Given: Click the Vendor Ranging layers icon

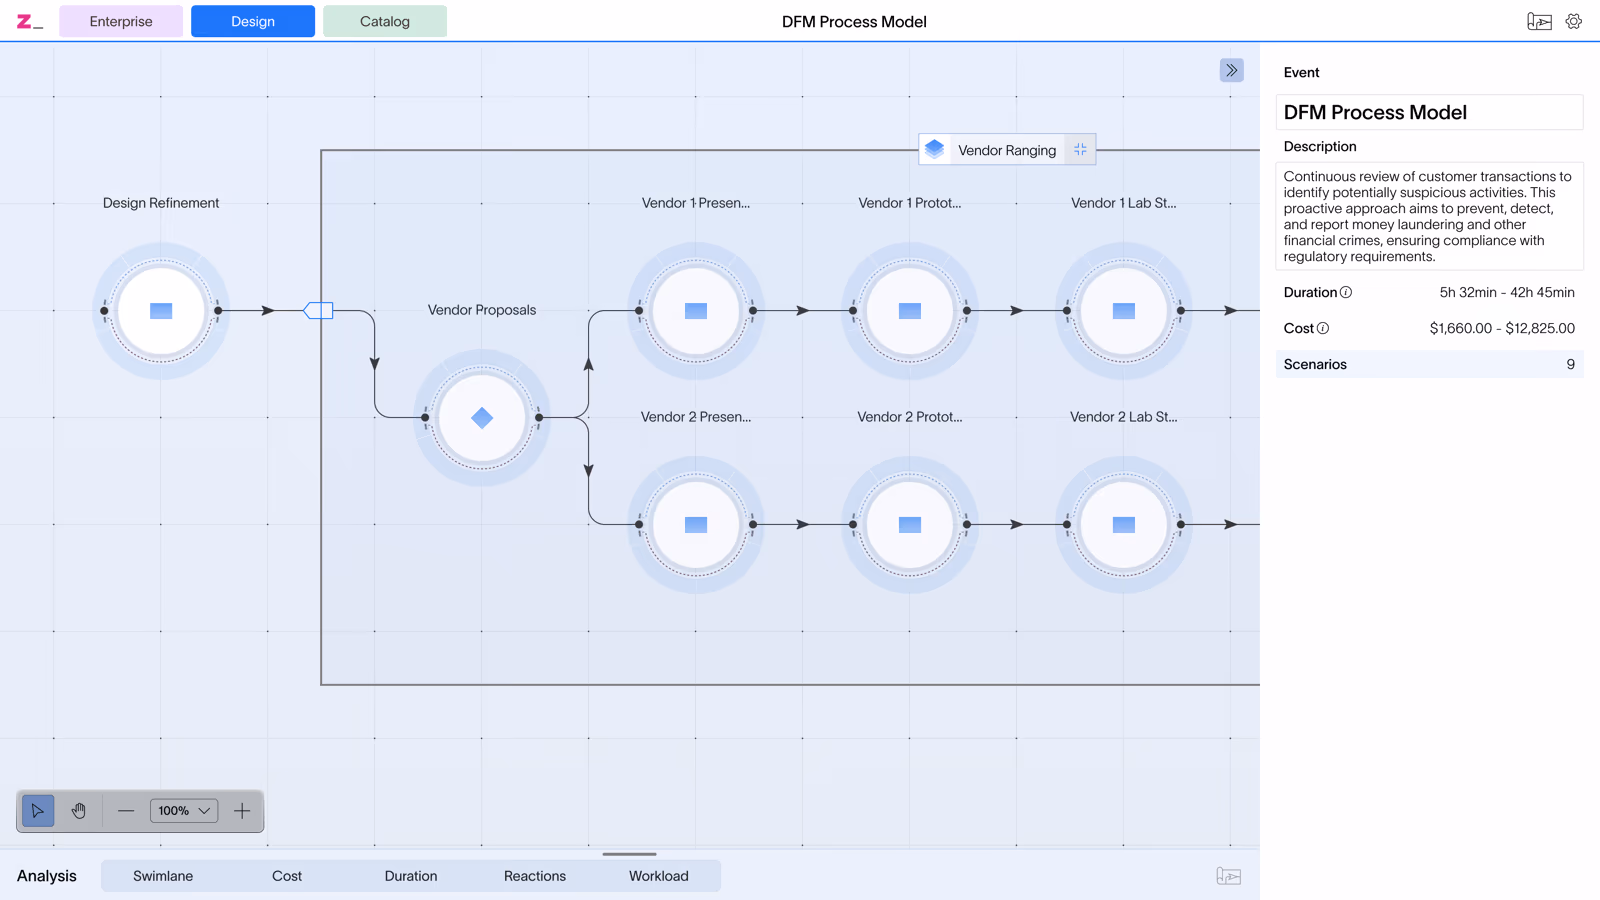Looking at the screenshot, I should pos(934,150).
